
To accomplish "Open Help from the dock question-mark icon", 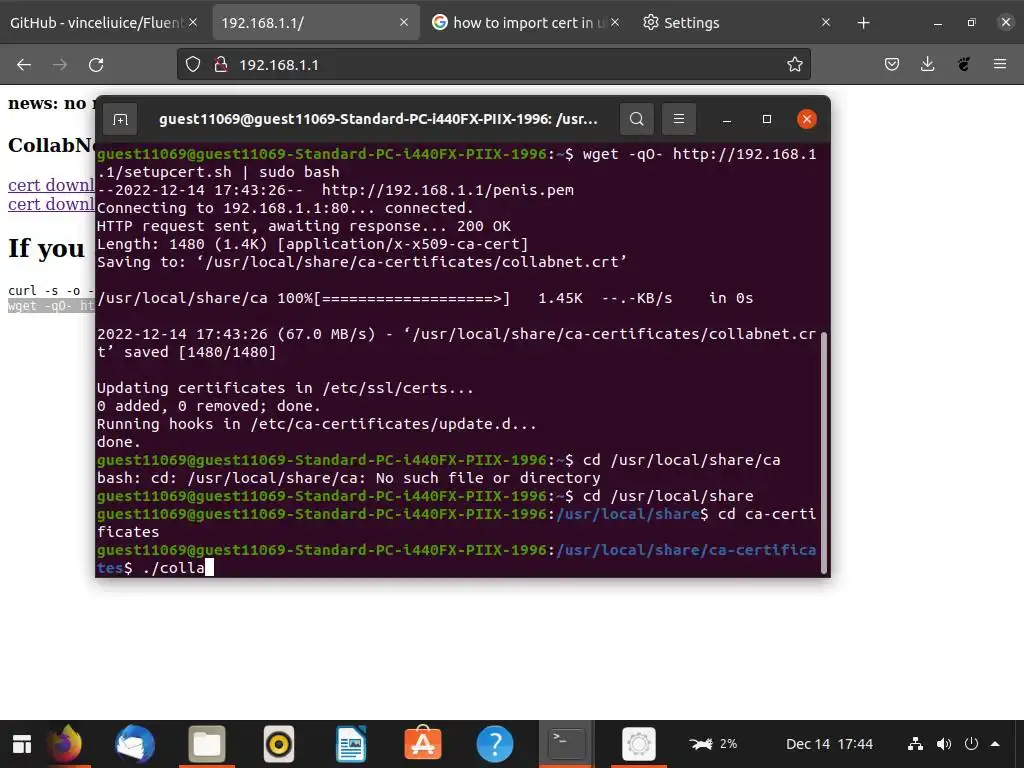I will pyautogui.click(x=494, y=744).
